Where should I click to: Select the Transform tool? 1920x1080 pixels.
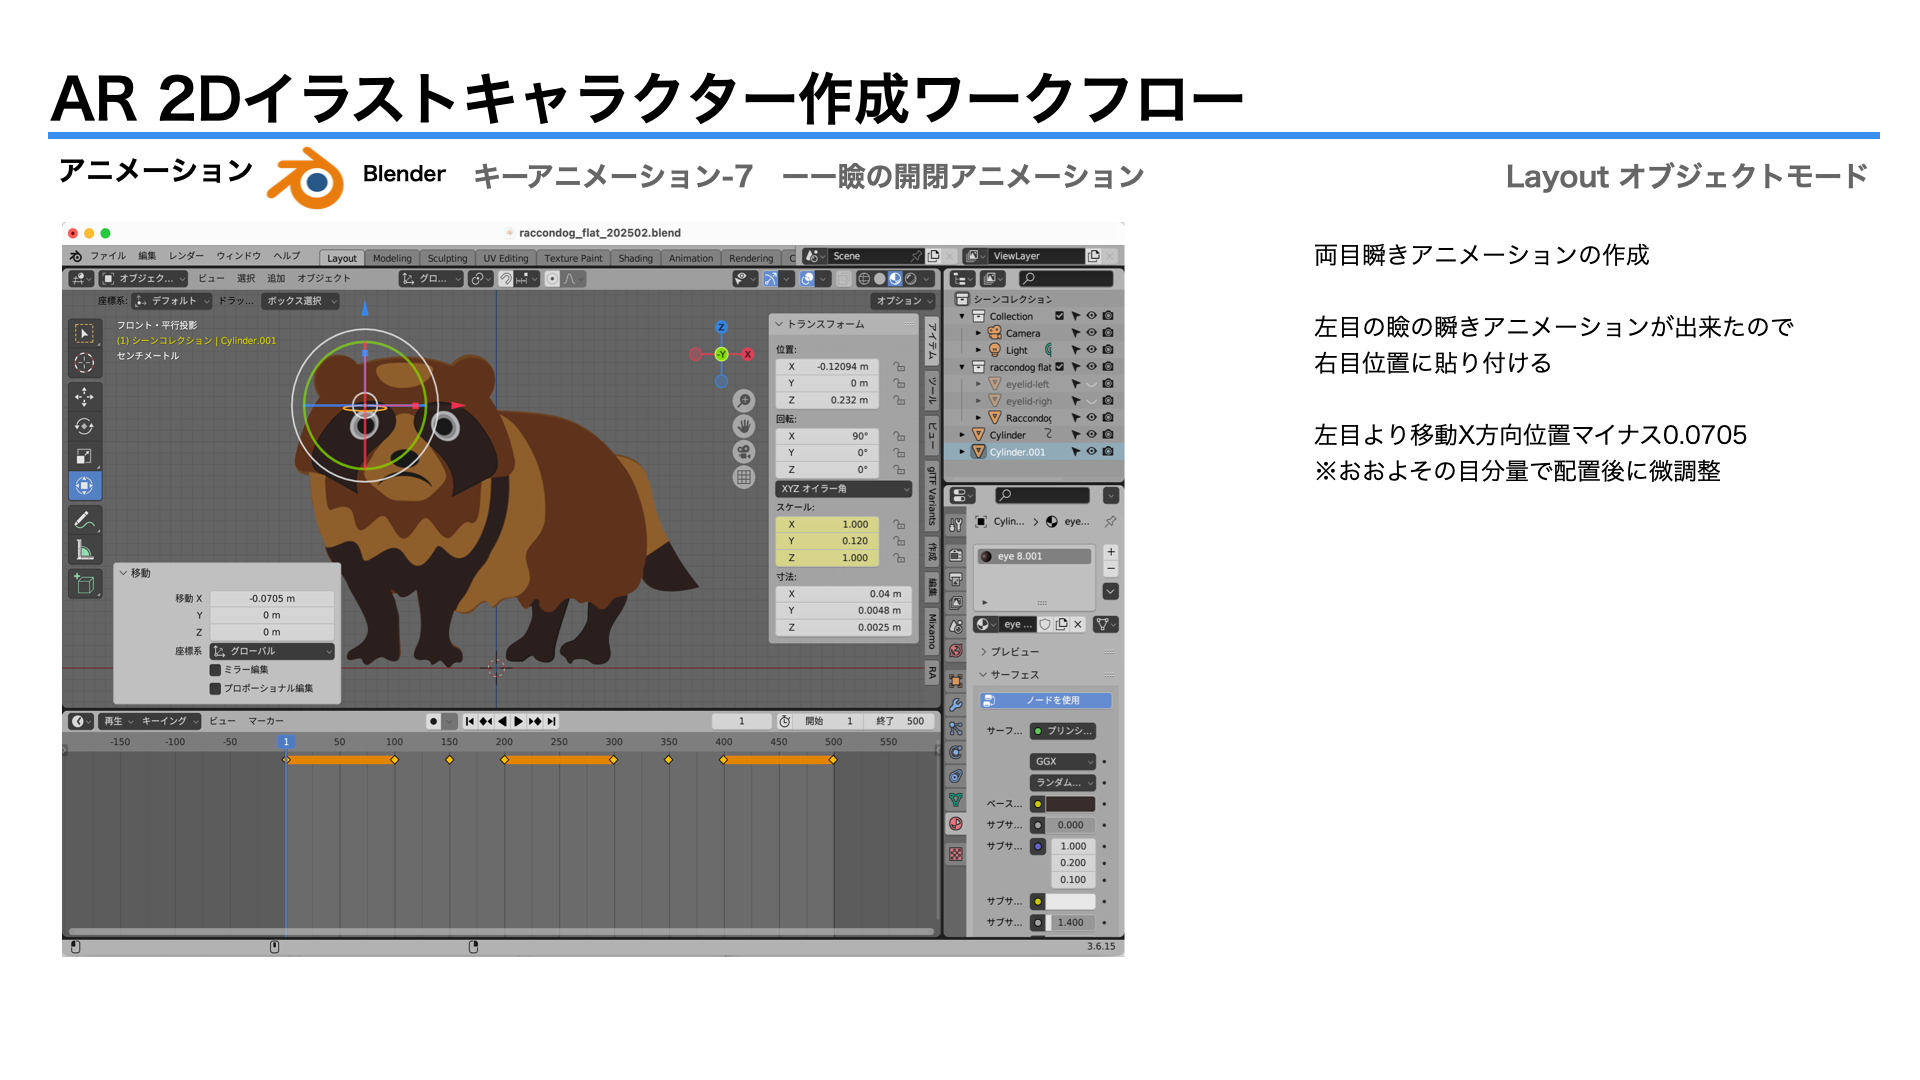point(84,486)
